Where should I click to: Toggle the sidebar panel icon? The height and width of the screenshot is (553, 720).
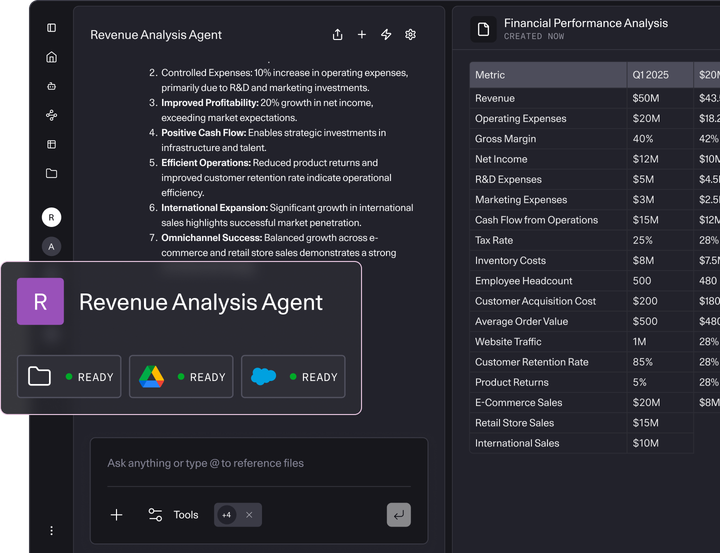tap(51, 28)
